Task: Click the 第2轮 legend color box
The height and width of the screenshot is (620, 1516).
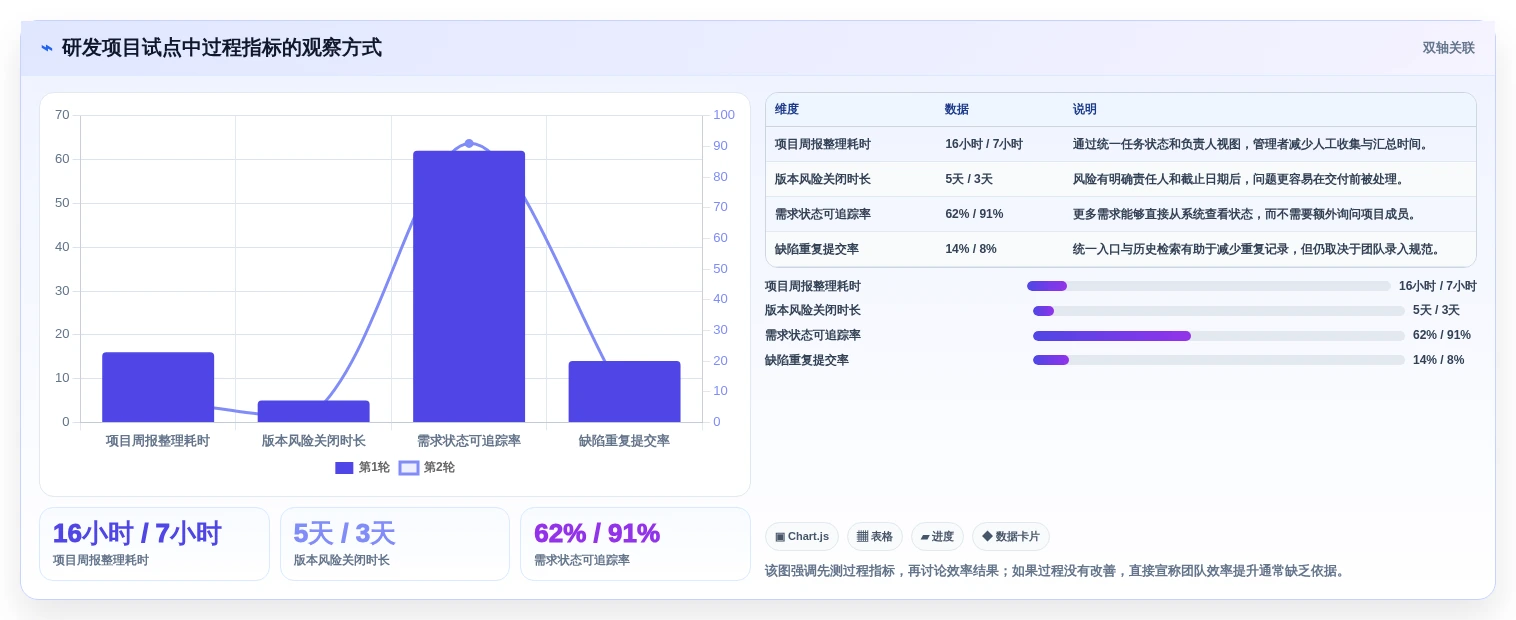Action: coord(408,467)
